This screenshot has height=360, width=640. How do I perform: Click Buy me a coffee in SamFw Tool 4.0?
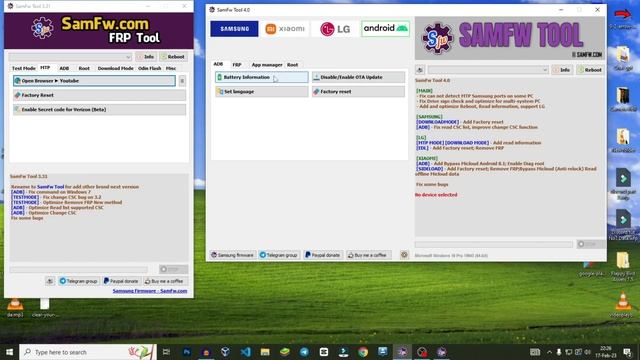click(x=369, y=255)
